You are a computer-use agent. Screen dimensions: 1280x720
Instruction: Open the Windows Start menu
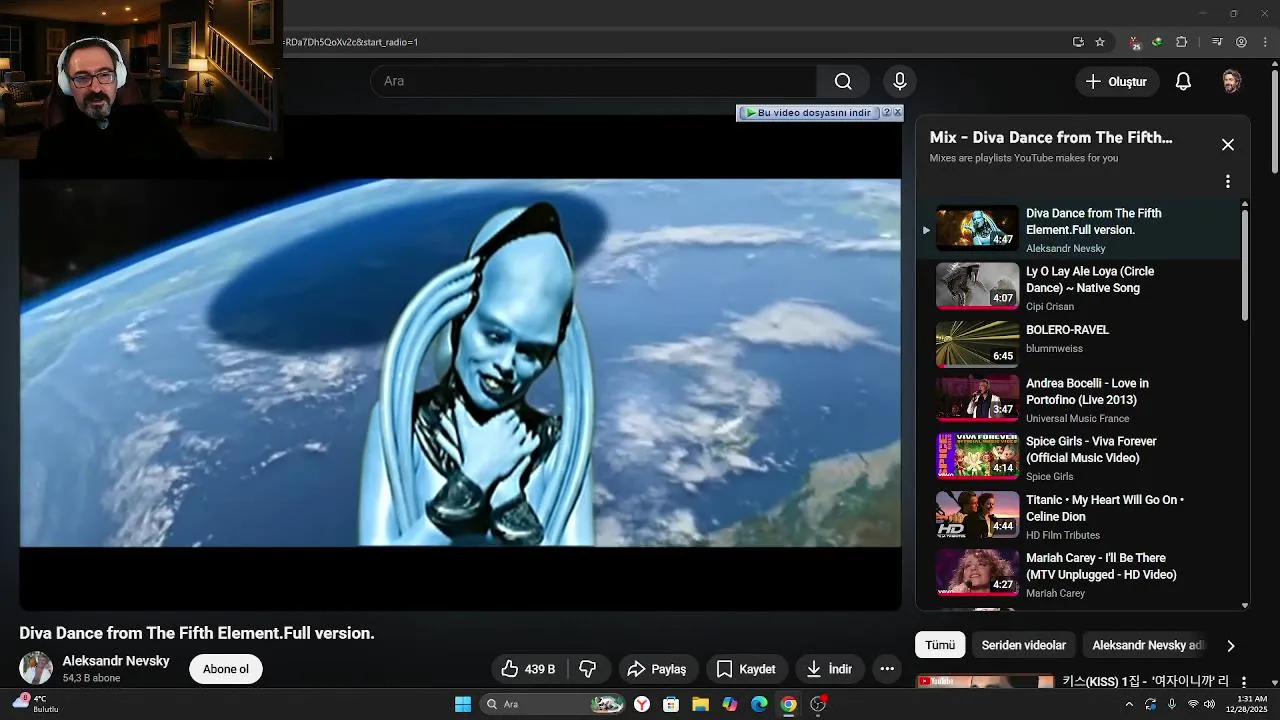click(x=463, y=704)
